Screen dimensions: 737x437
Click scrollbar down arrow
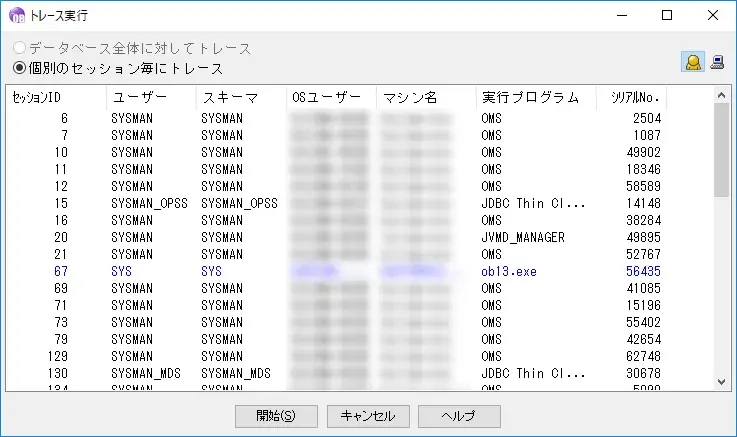click(721, 381)
